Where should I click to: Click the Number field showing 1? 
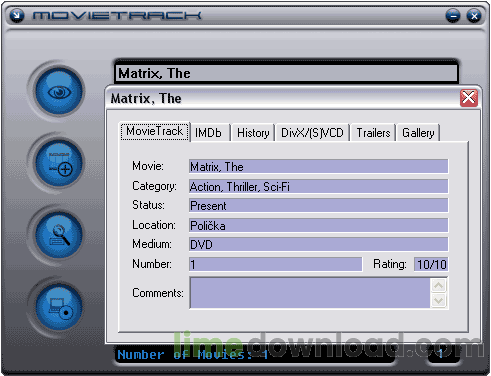pyautogui.click(x=275, y=264)
